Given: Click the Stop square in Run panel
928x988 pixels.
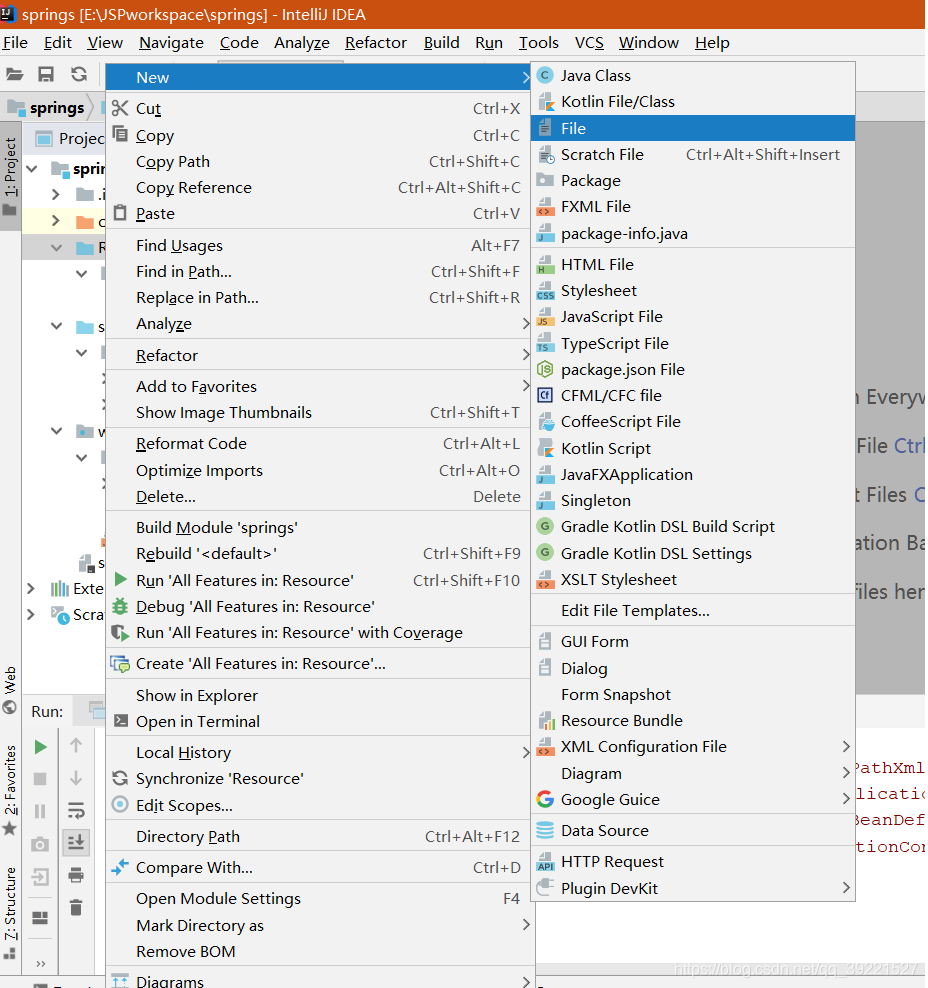Looking at the screenshot, I should pos(40,779).
